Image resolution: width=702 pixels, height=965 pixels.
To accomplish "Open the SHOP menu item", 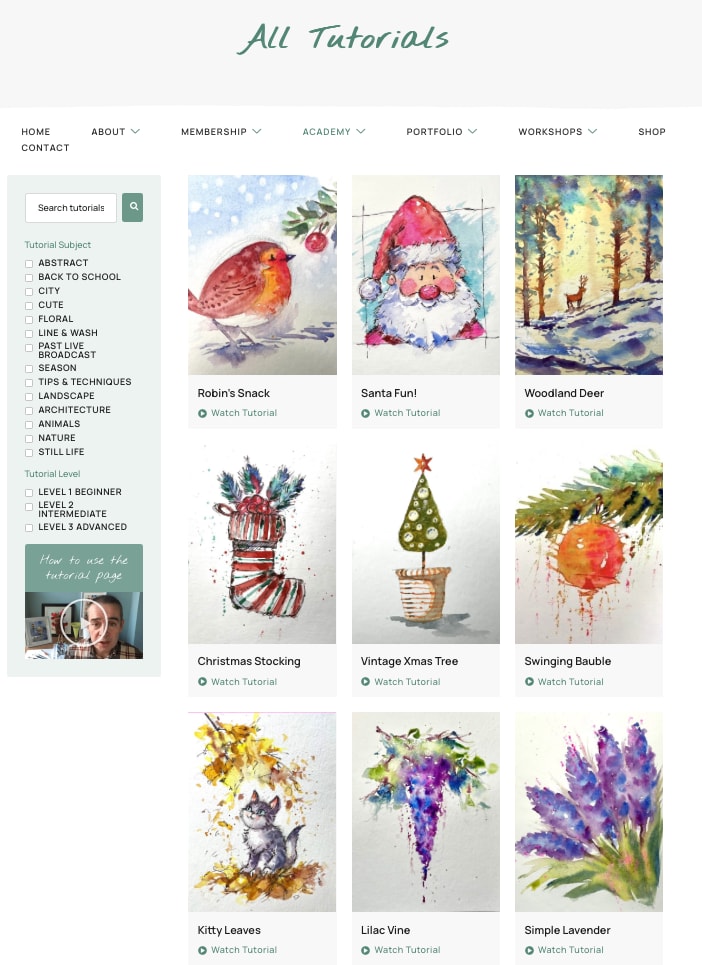I will tap(652, 132).
